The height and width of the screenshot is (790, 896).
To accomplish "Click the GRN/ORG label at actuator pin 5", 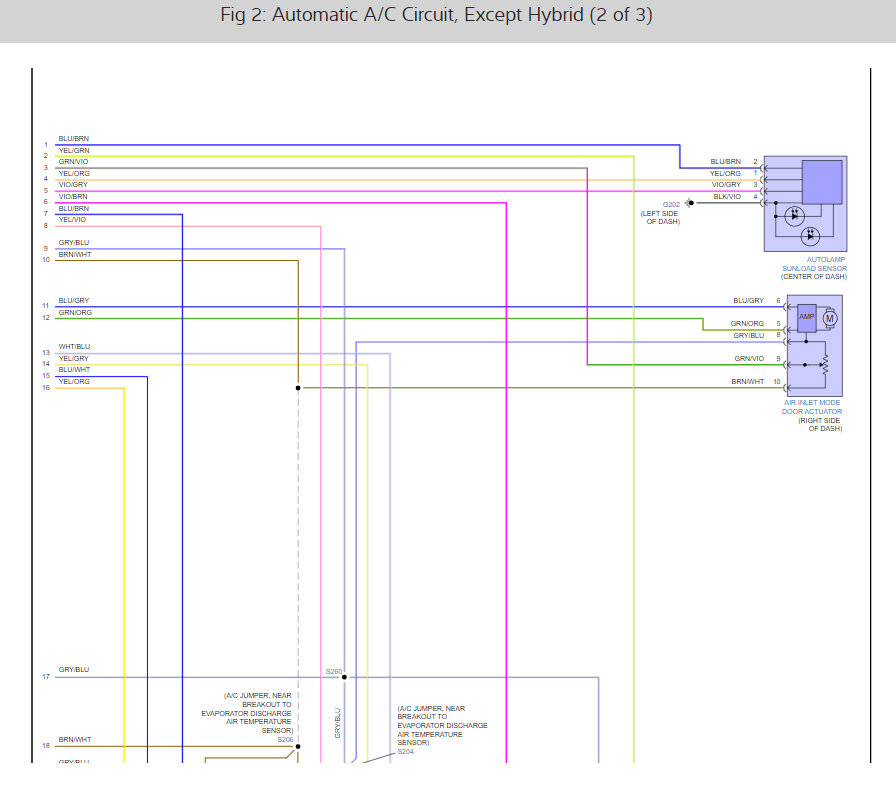I will [x=747, y=324].
